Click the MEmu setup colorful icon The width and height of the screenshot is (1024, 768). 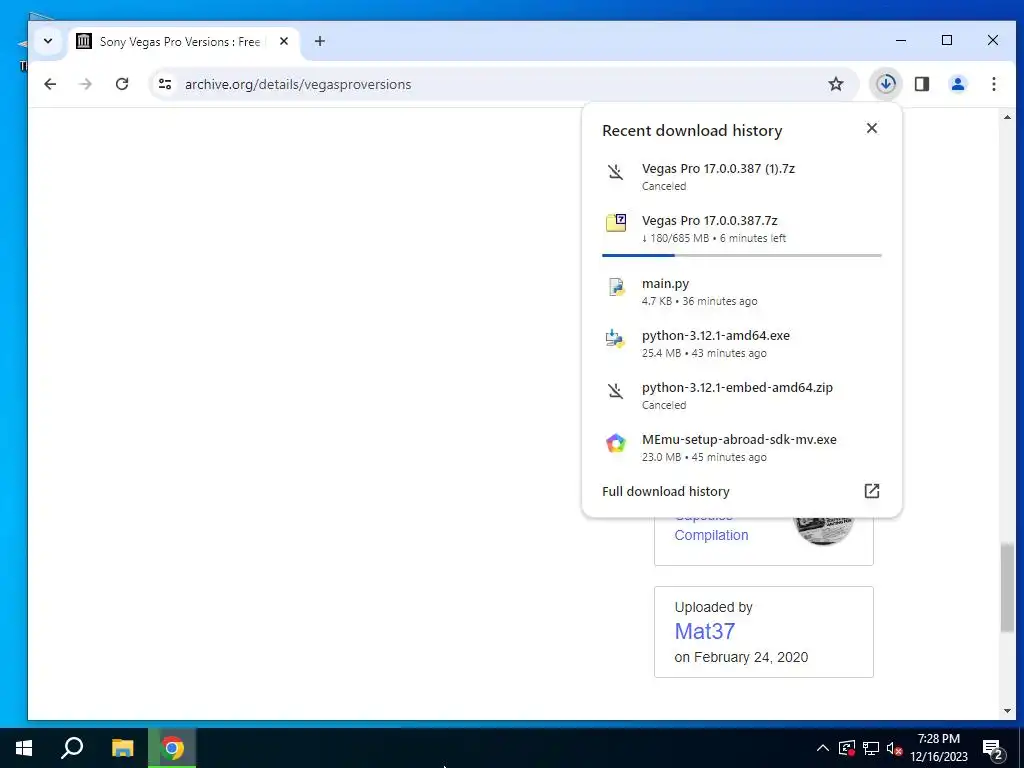click(615, 443)
